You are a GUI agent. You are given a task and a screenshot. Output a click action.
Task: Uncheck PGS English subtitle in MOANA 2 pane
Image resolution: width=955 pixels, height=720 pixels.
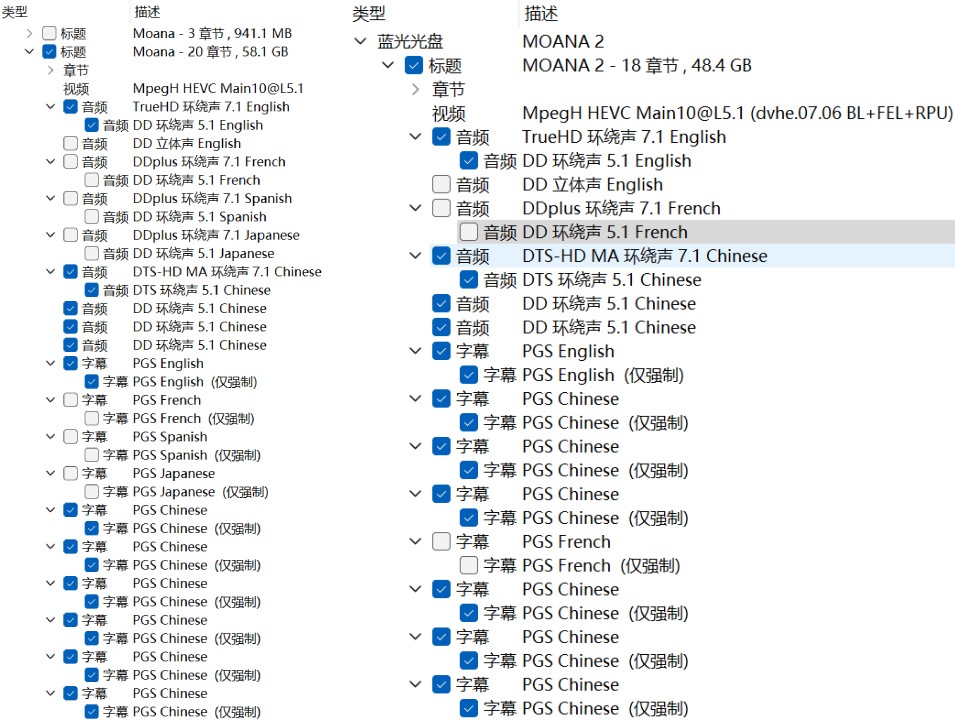coord(441,351)
